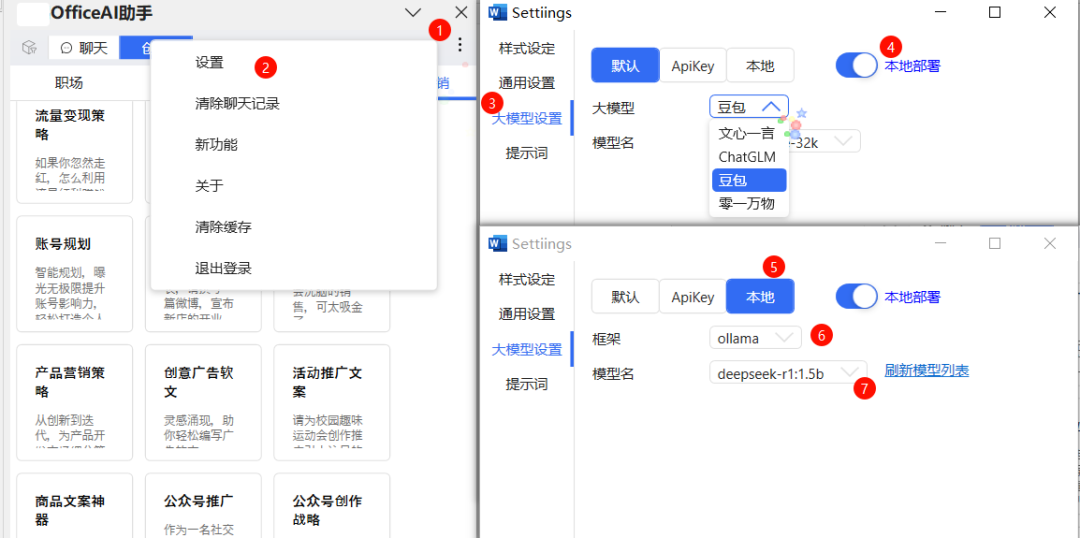Open 大模型设置 in upper Settiings sidebar
The width and height of the screenshot is (1080, 538).
point(527,118)
